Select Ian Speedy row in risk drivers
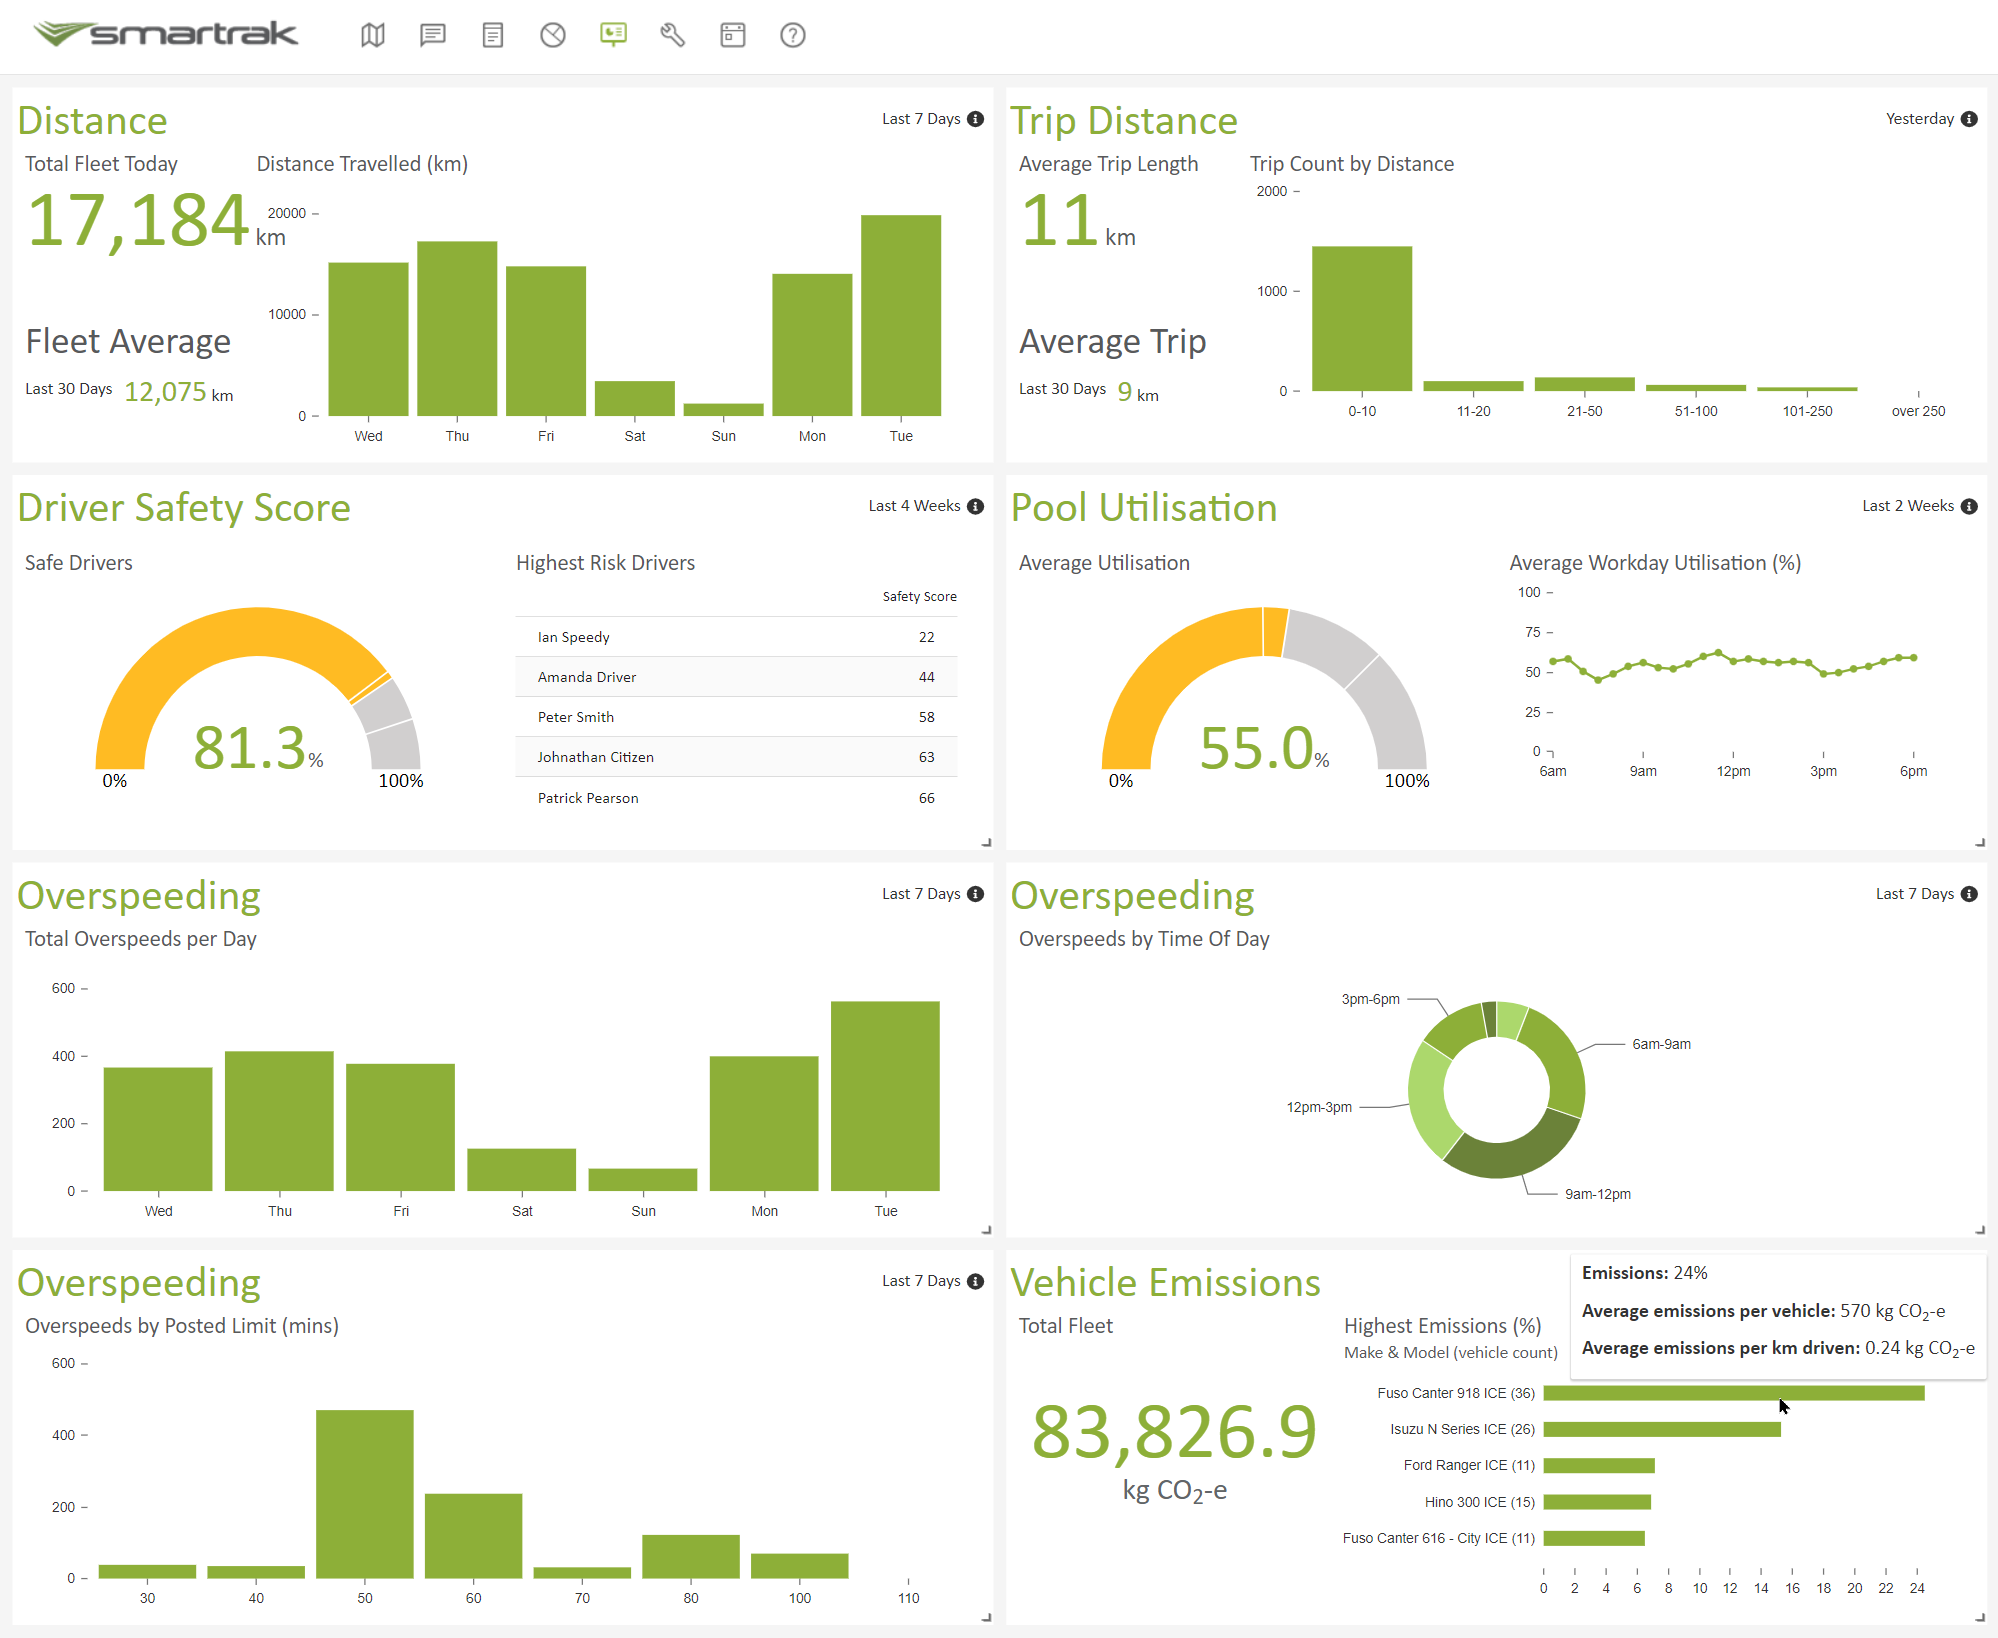The image size is (1998, 1638). point(735,637)
